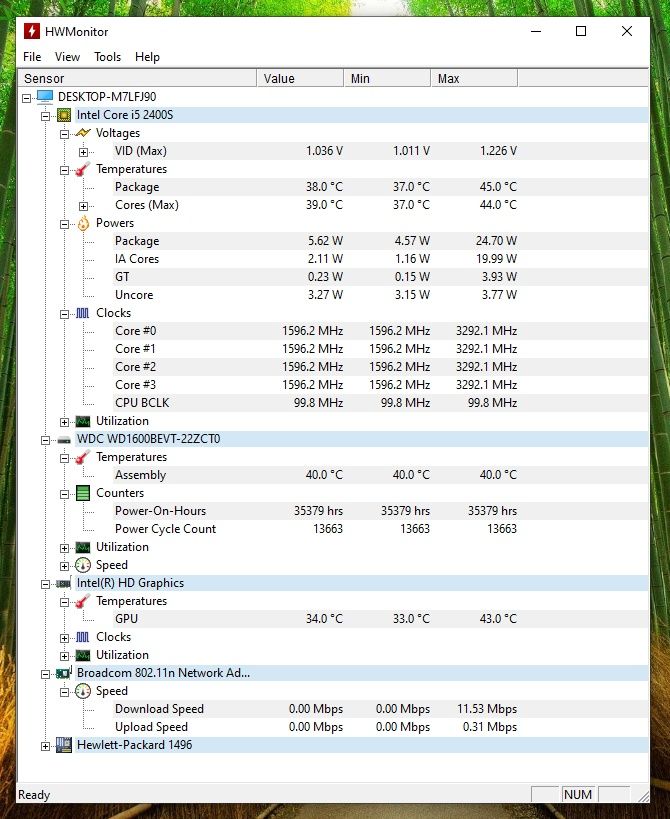
Task: Click the green Counters icon
Action: (x=83, y=493)
